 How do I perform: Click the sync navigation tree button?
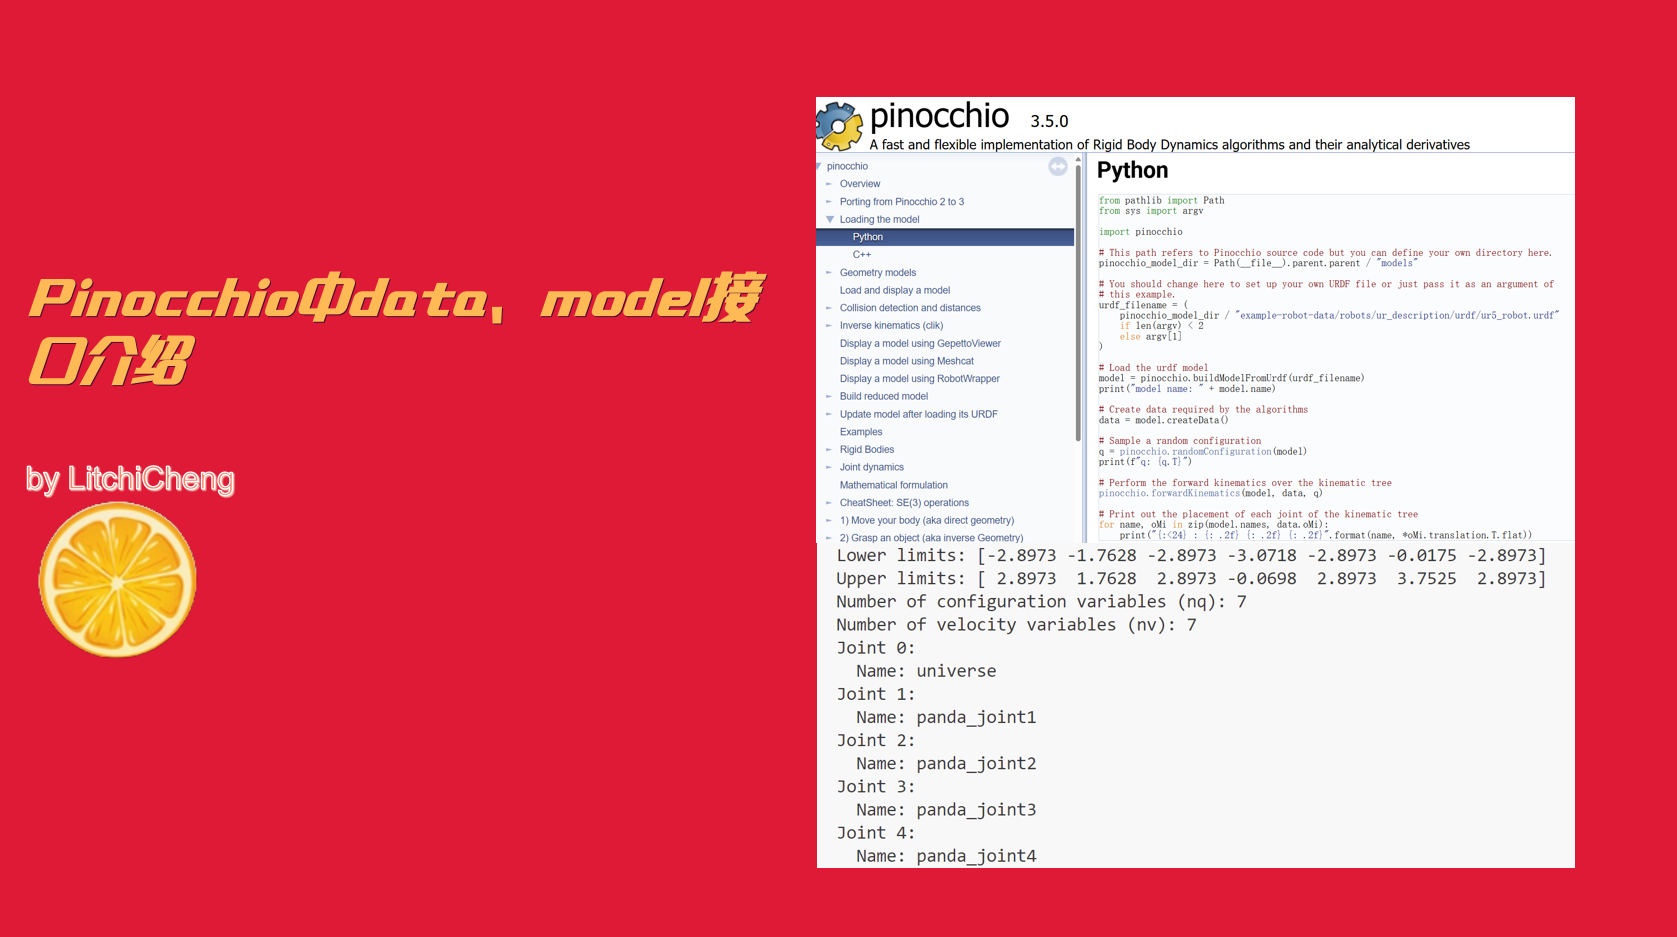pyautogui.click(x=1058, y=167)
